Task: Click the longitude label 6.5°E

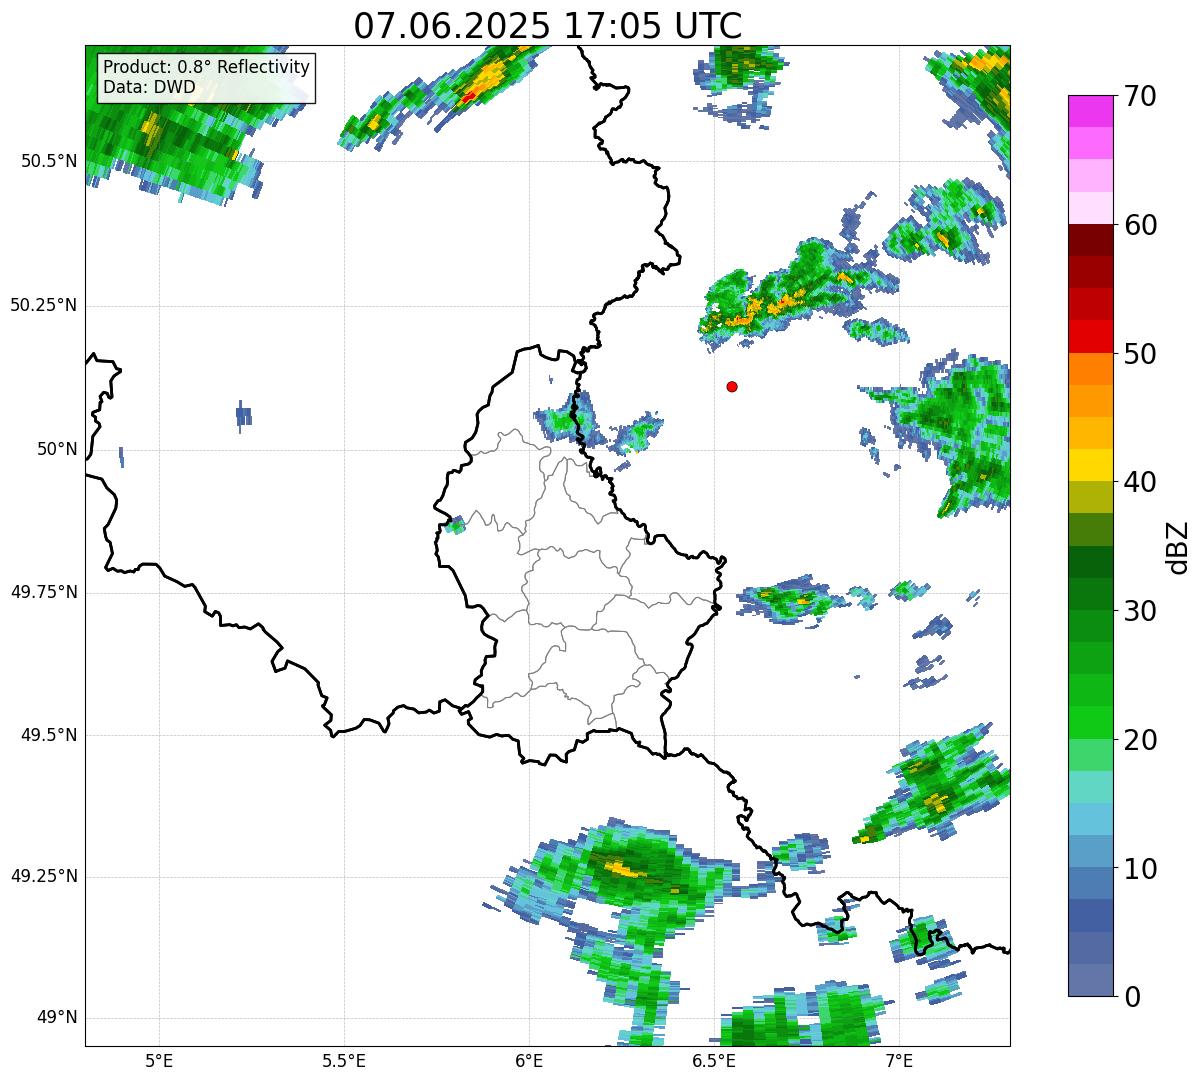Action: click(x=714, y=1061)
